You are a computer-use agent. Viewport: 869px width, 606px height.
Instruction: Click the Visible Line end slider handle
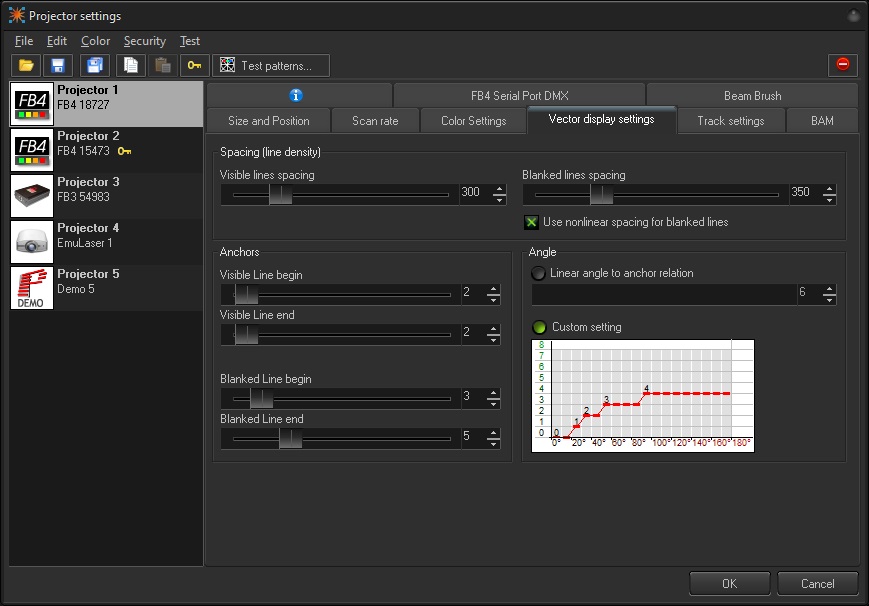tap(246, 335)
